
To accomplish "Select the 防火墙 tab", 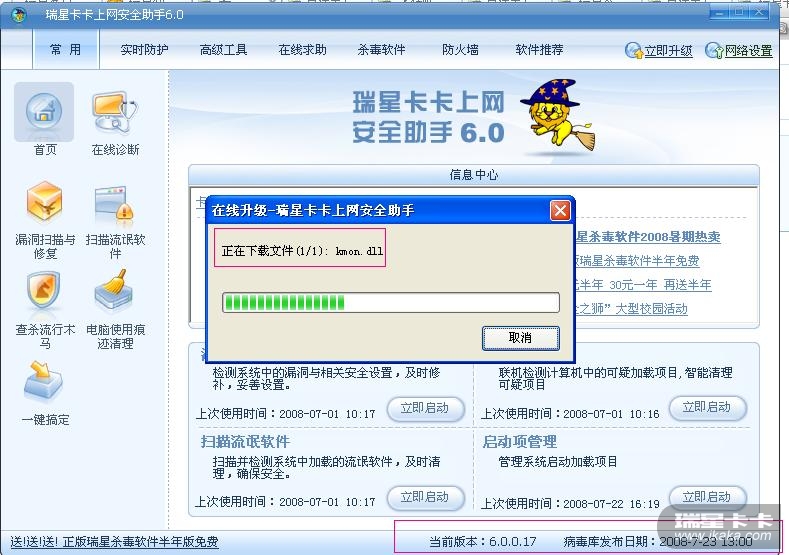I will coord(460,50).
